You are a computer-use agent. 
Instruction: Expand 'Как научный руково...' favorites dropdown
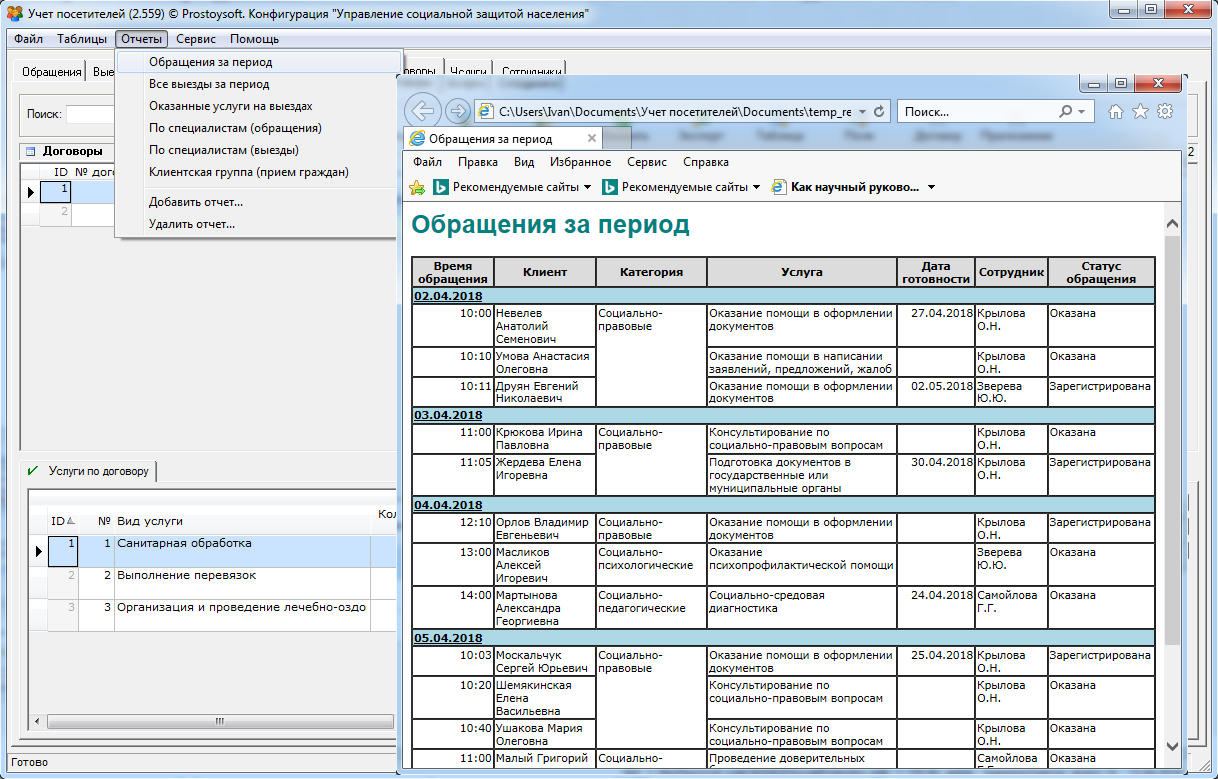click(931, 187)
